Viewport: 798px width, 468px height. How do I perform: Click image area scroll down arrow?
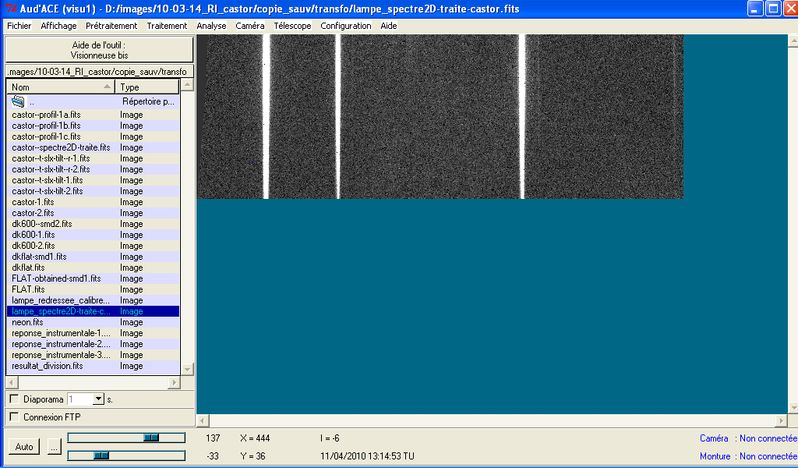click(x=793, y=408)
